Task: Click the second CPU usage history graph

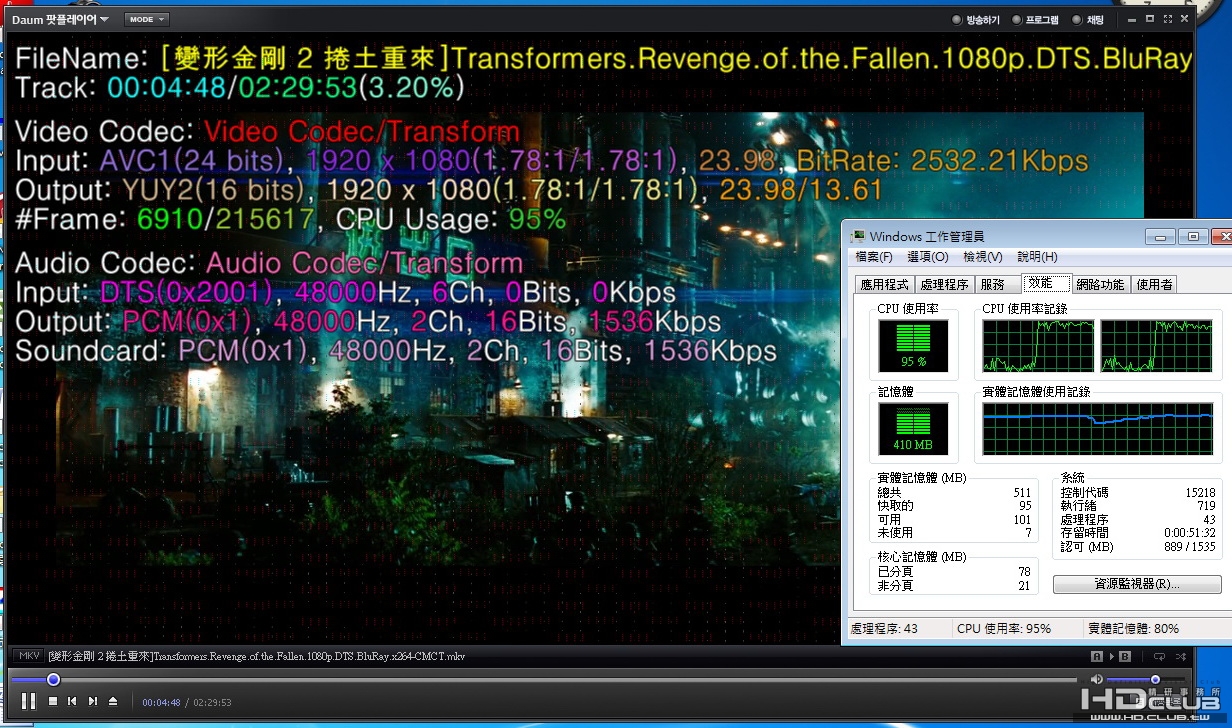Action: (x=1156, y=346)
